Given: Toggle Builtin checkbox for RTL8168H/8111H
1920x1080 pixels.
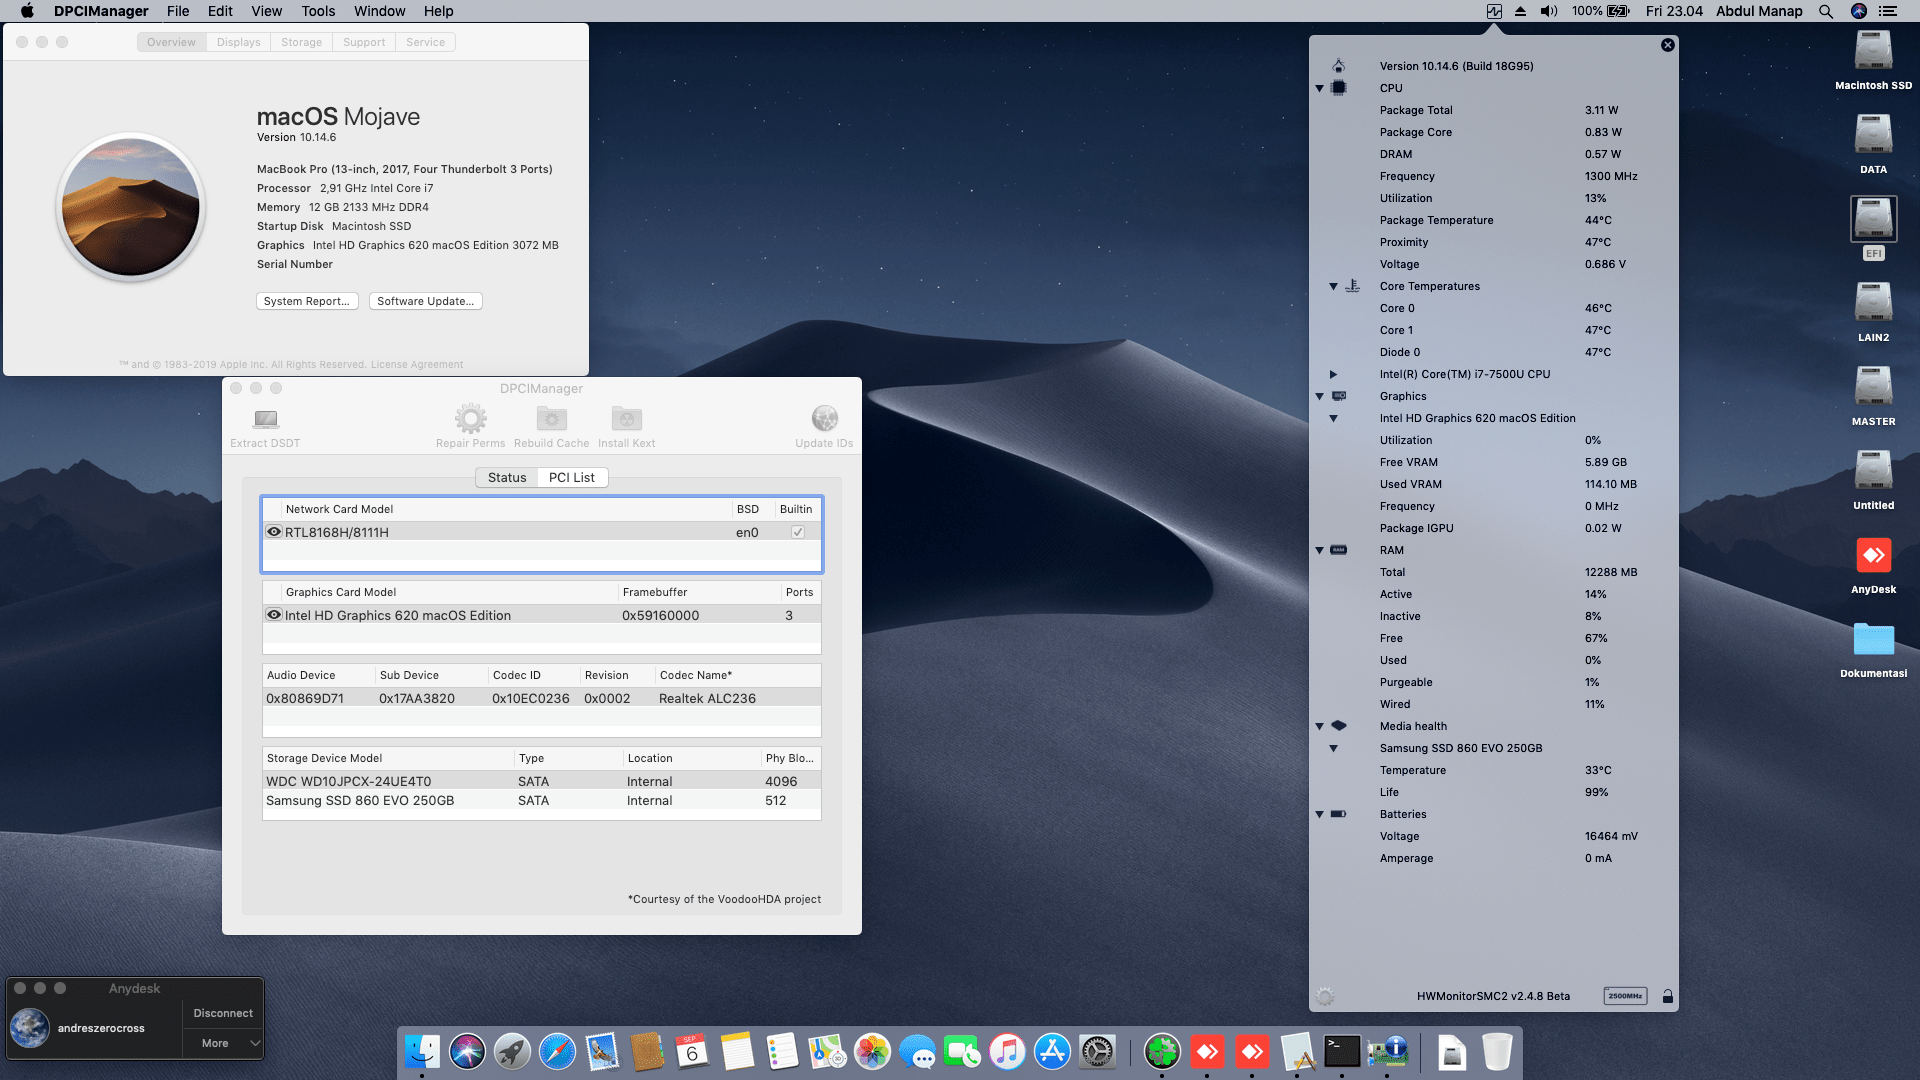Looking at the screenshot, I should click(x=798, y=532).
